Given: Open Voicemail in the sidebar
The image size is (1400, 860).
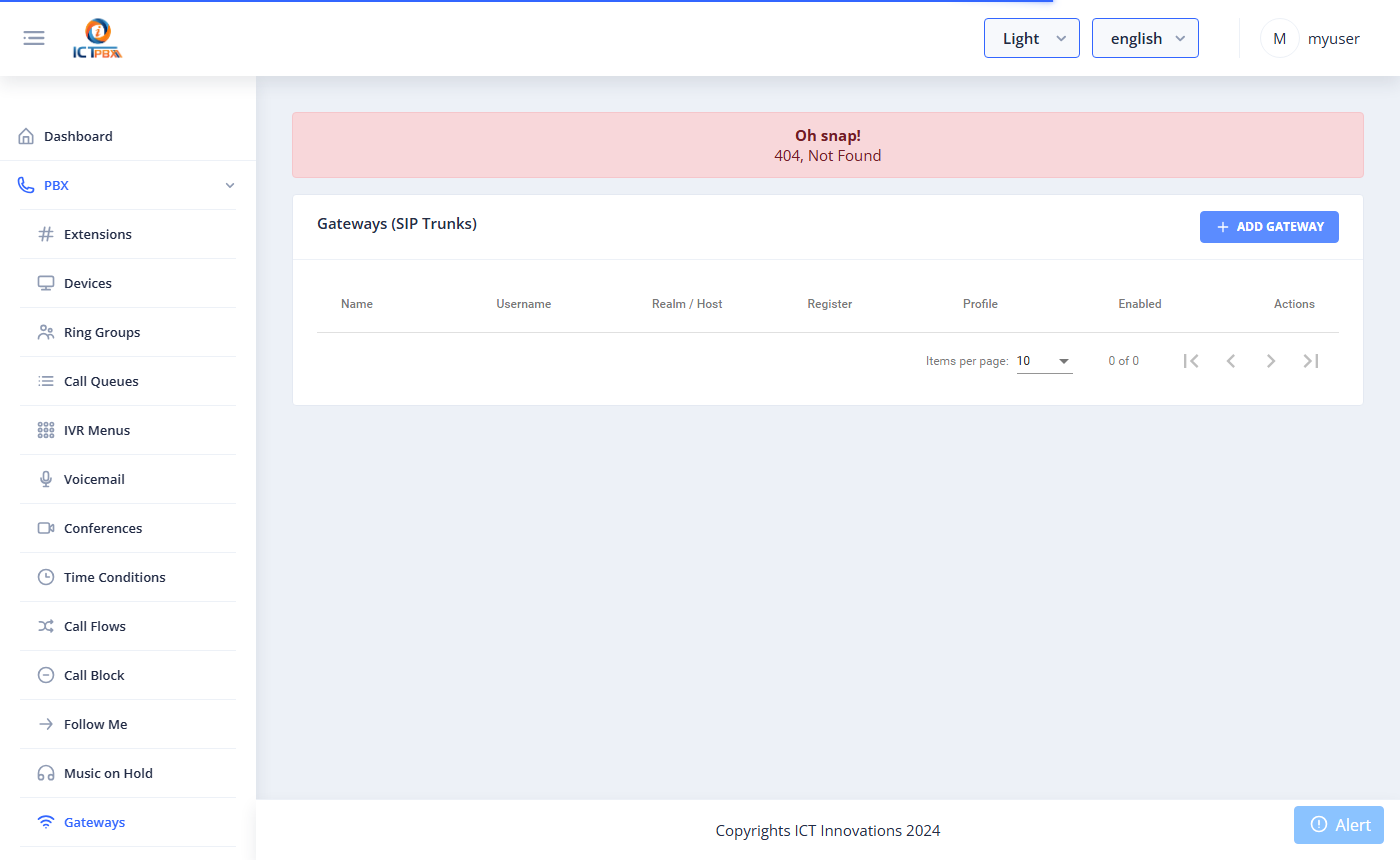Looking at the screenshot, I should click(128, 479).
